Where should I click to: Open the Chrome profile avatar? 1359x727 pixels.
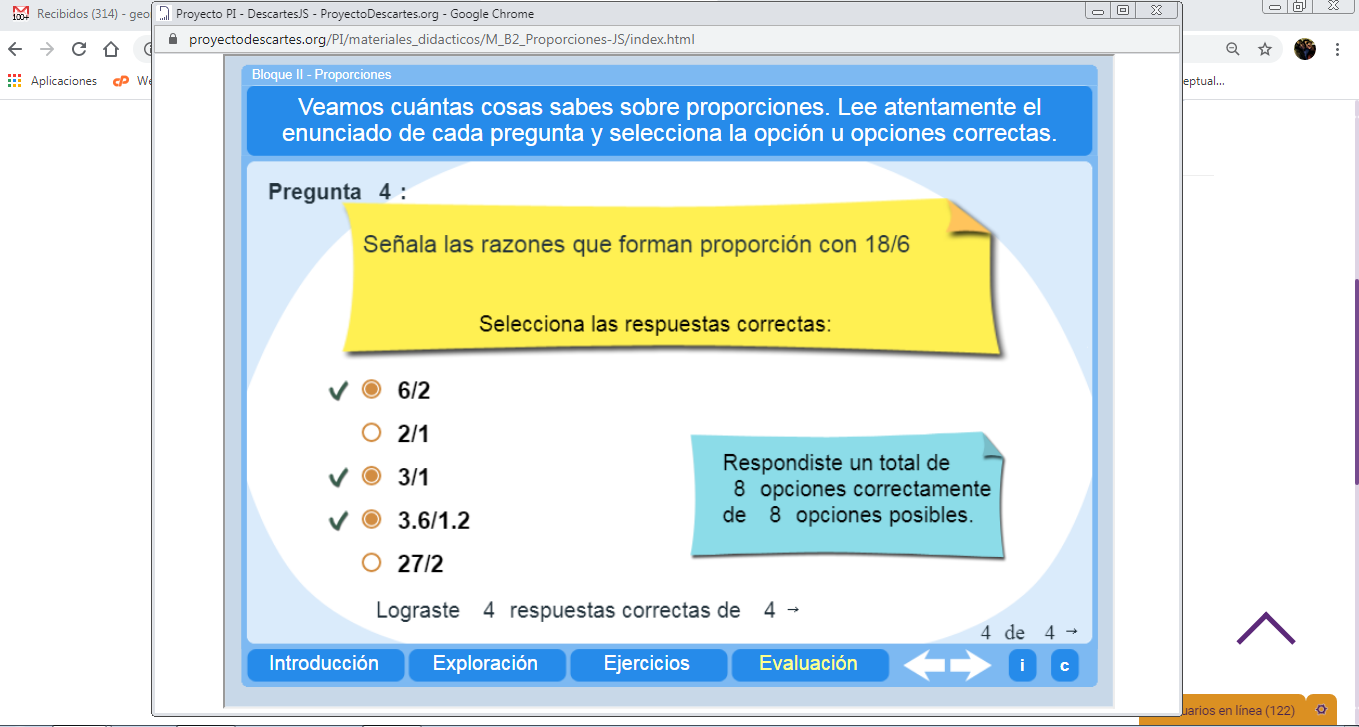coord(1305,49)
